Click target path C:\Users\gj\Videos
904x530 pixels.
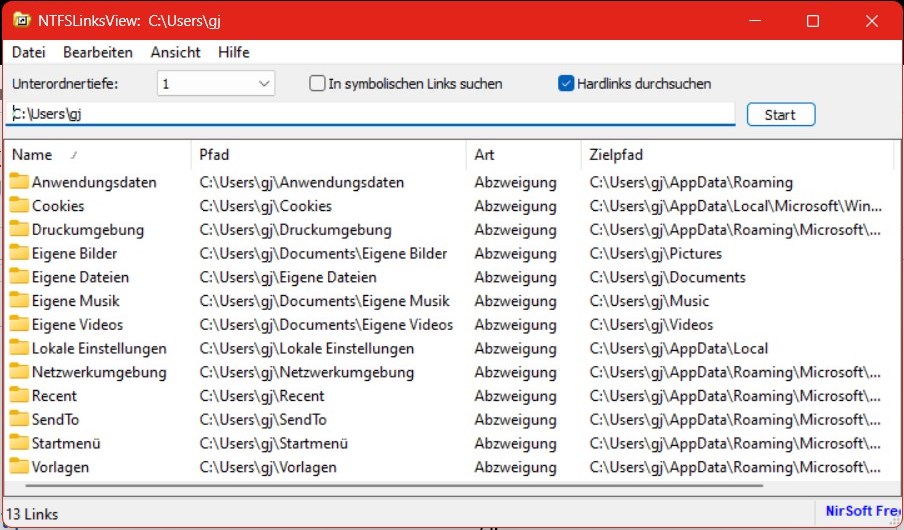pyautogui.click(x=651, y=324)
